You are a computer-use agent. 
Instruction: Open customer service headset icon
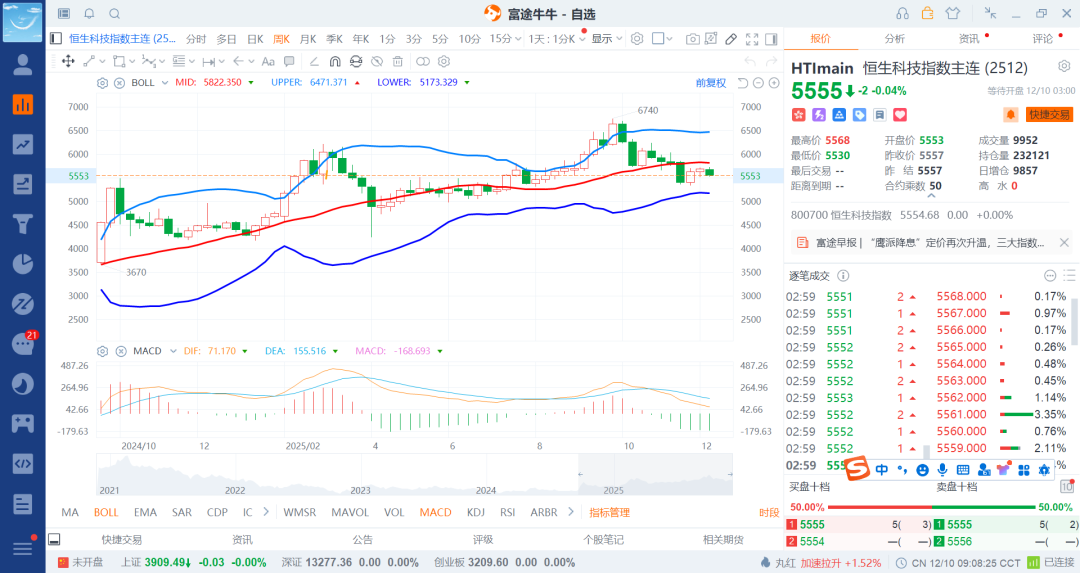(902, 13)
